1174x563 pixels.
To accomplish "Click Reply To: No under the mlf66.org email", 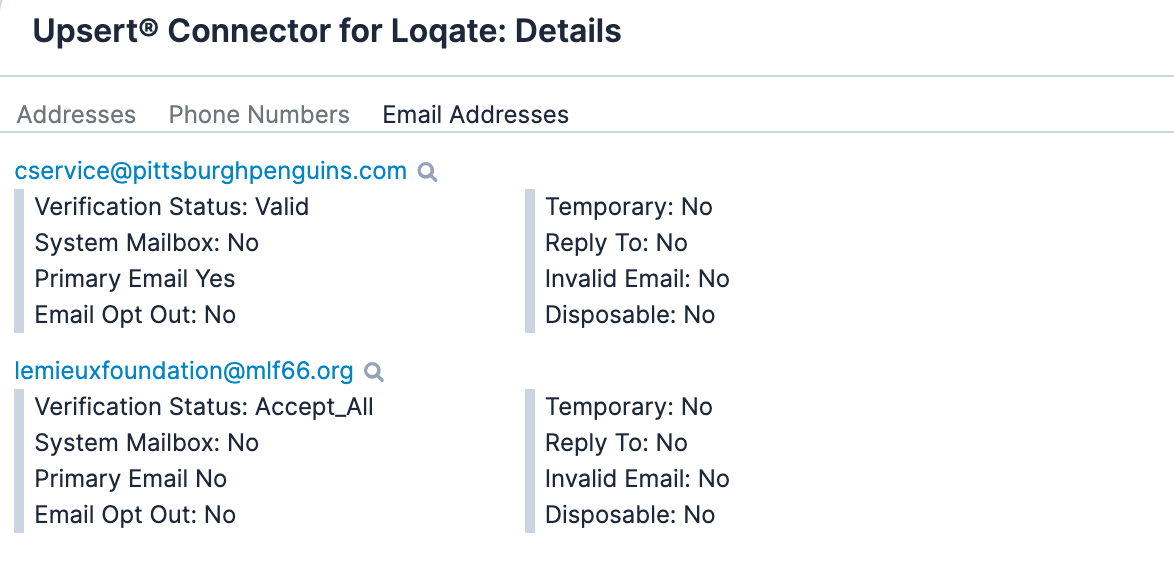I will [x=616, y=443].
